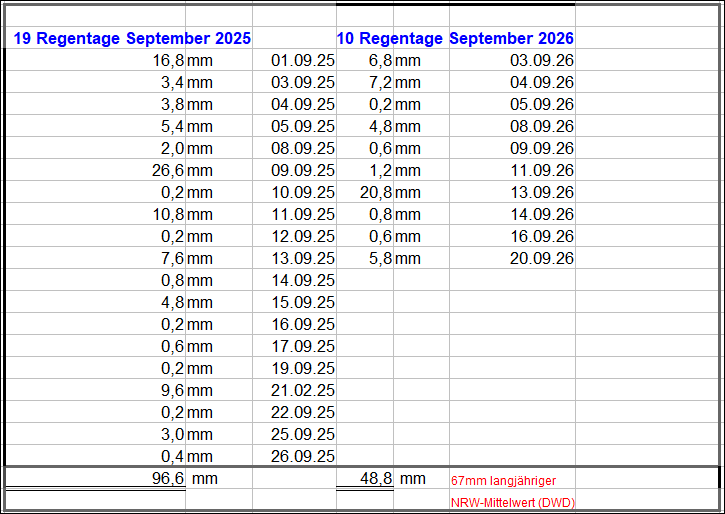
Task: Click the mm unit beside 96,6
Action: [205, 478]
